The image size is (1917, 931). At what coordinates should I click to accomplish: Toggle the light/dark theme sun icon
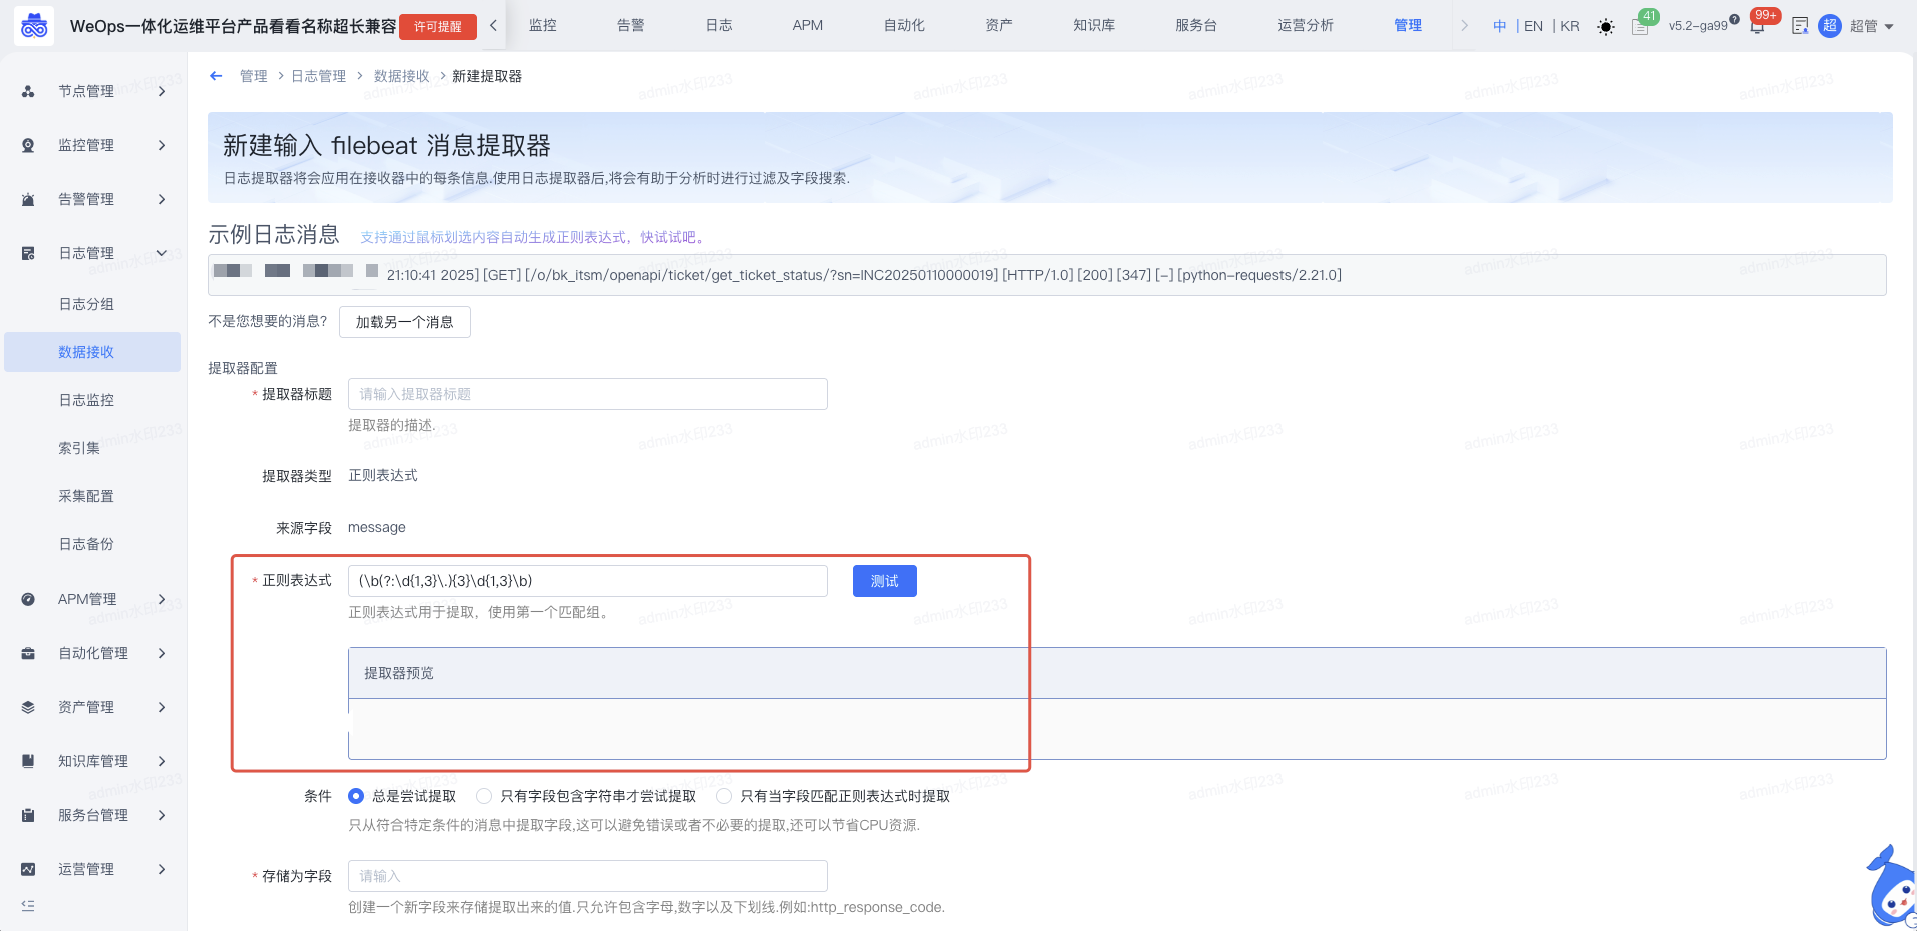point(1605,27)
